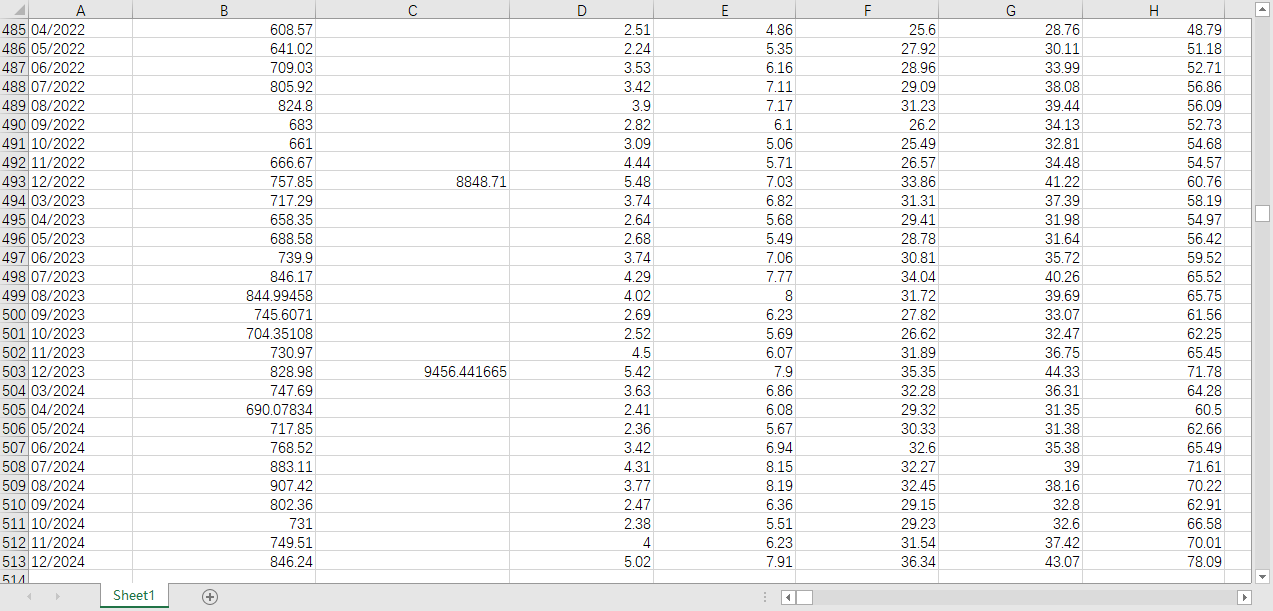Click the horizontal scrollbar thumb
The width and height of the screenshot is (1273, 611).
(x=804, y=597)
